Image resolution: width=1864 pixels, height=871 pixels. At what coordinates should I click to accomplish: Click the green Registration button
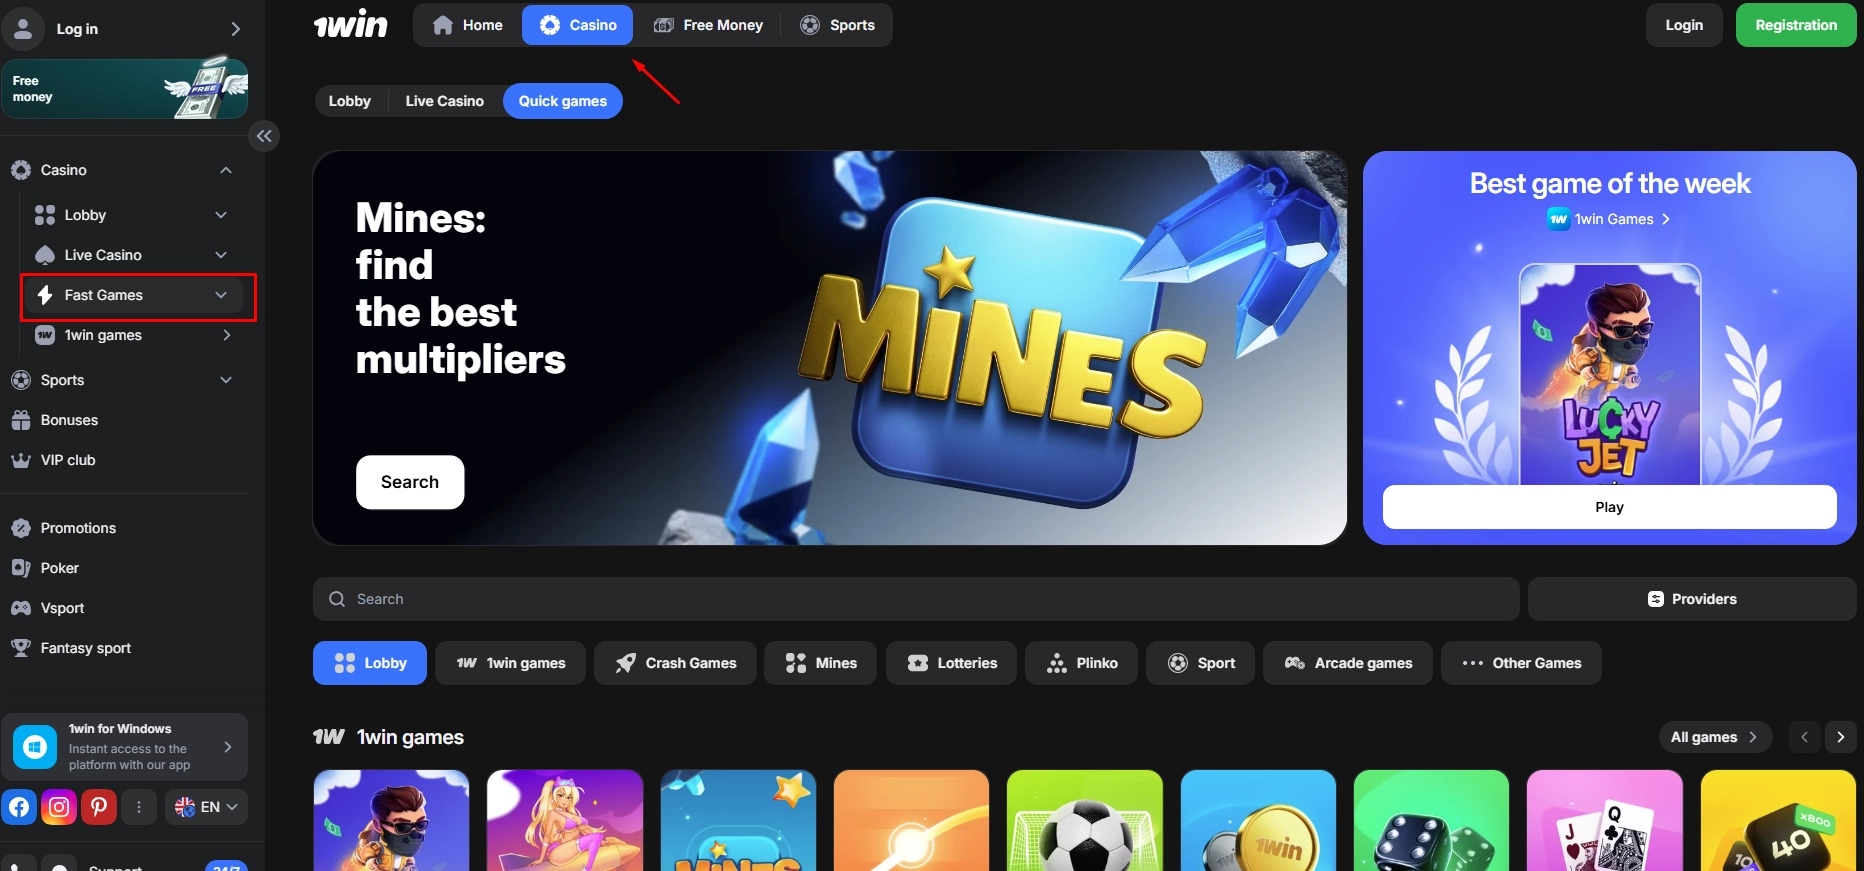(x=1796, y=25)
